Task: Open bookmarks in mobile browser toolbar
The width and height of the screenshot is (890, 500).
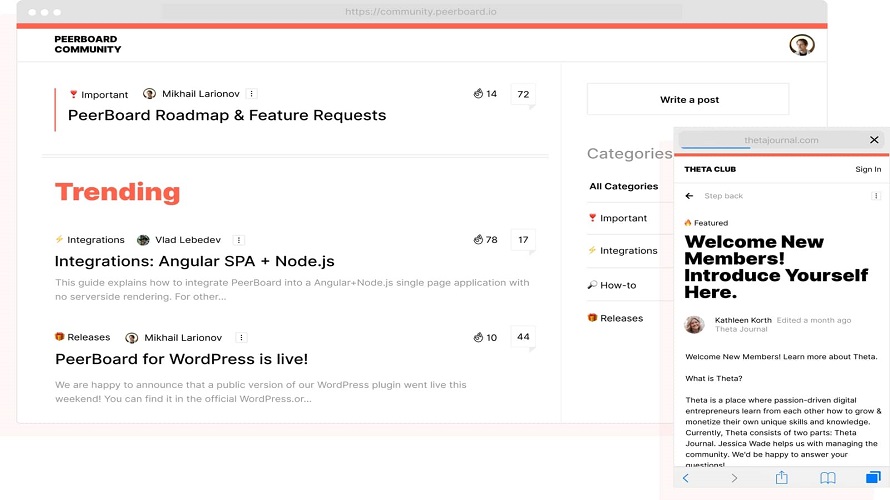Action: 828,478
